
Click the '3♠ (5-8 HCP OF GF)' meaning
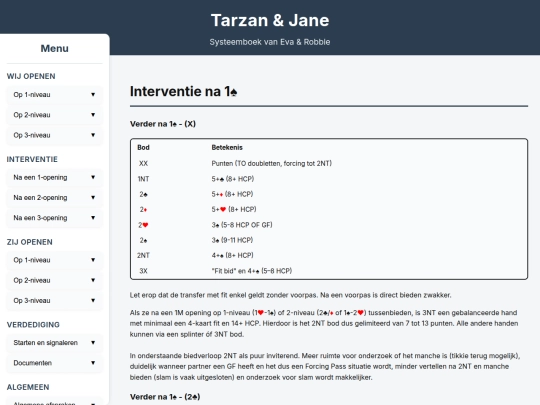(x=242, y=225)
